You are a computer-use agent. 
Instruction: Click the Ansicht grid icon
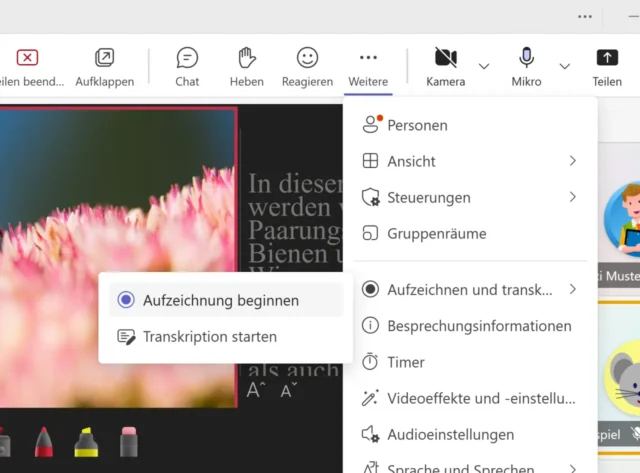pos(370,161)
